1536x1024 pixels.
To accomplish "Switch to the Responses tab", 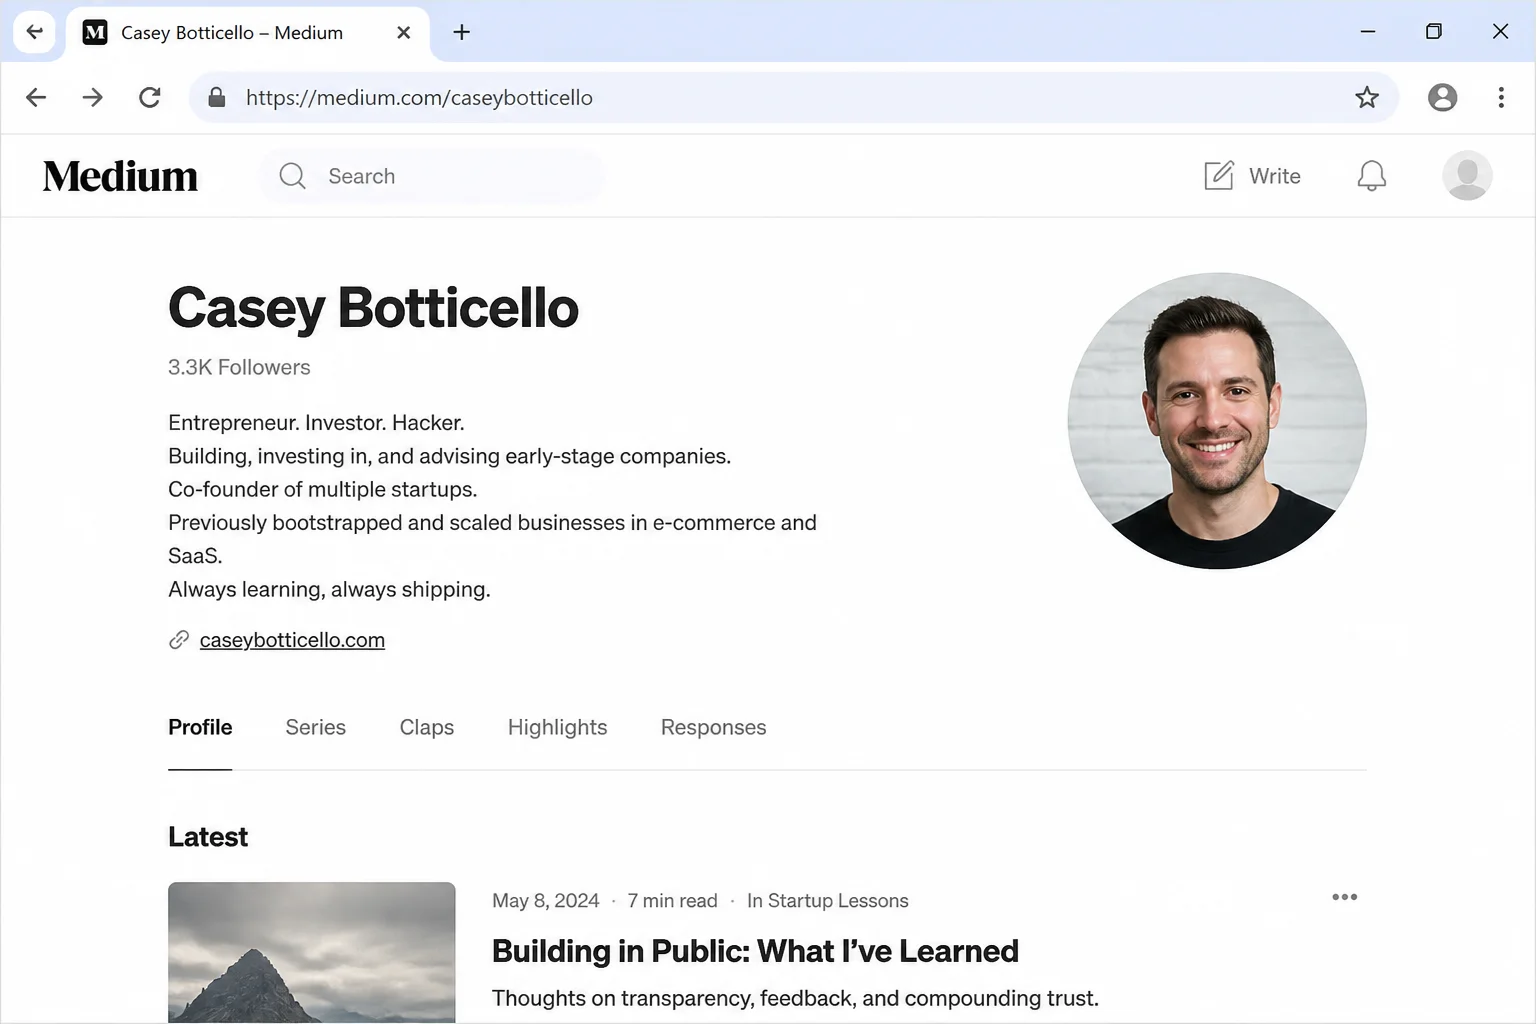I will pos(713,727).
